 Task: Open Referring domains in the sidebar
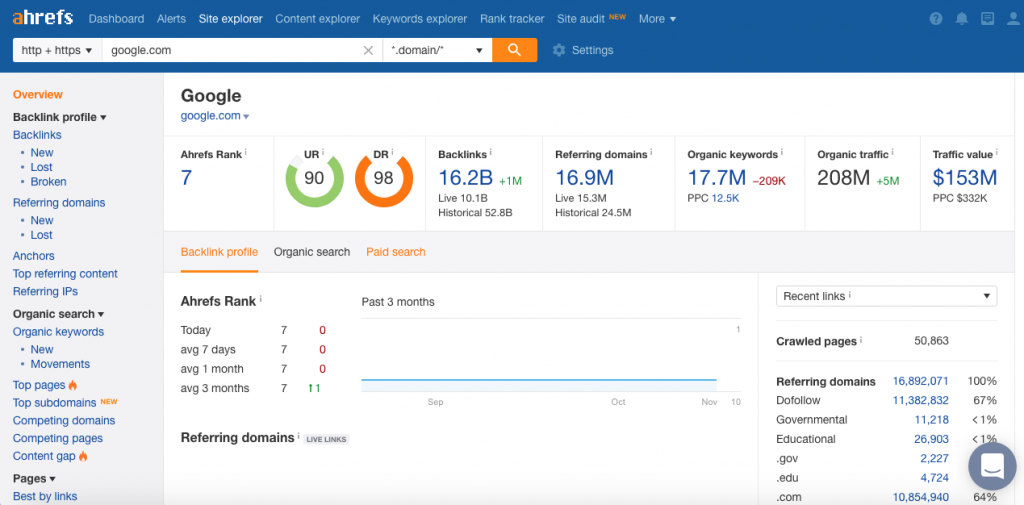59,203
